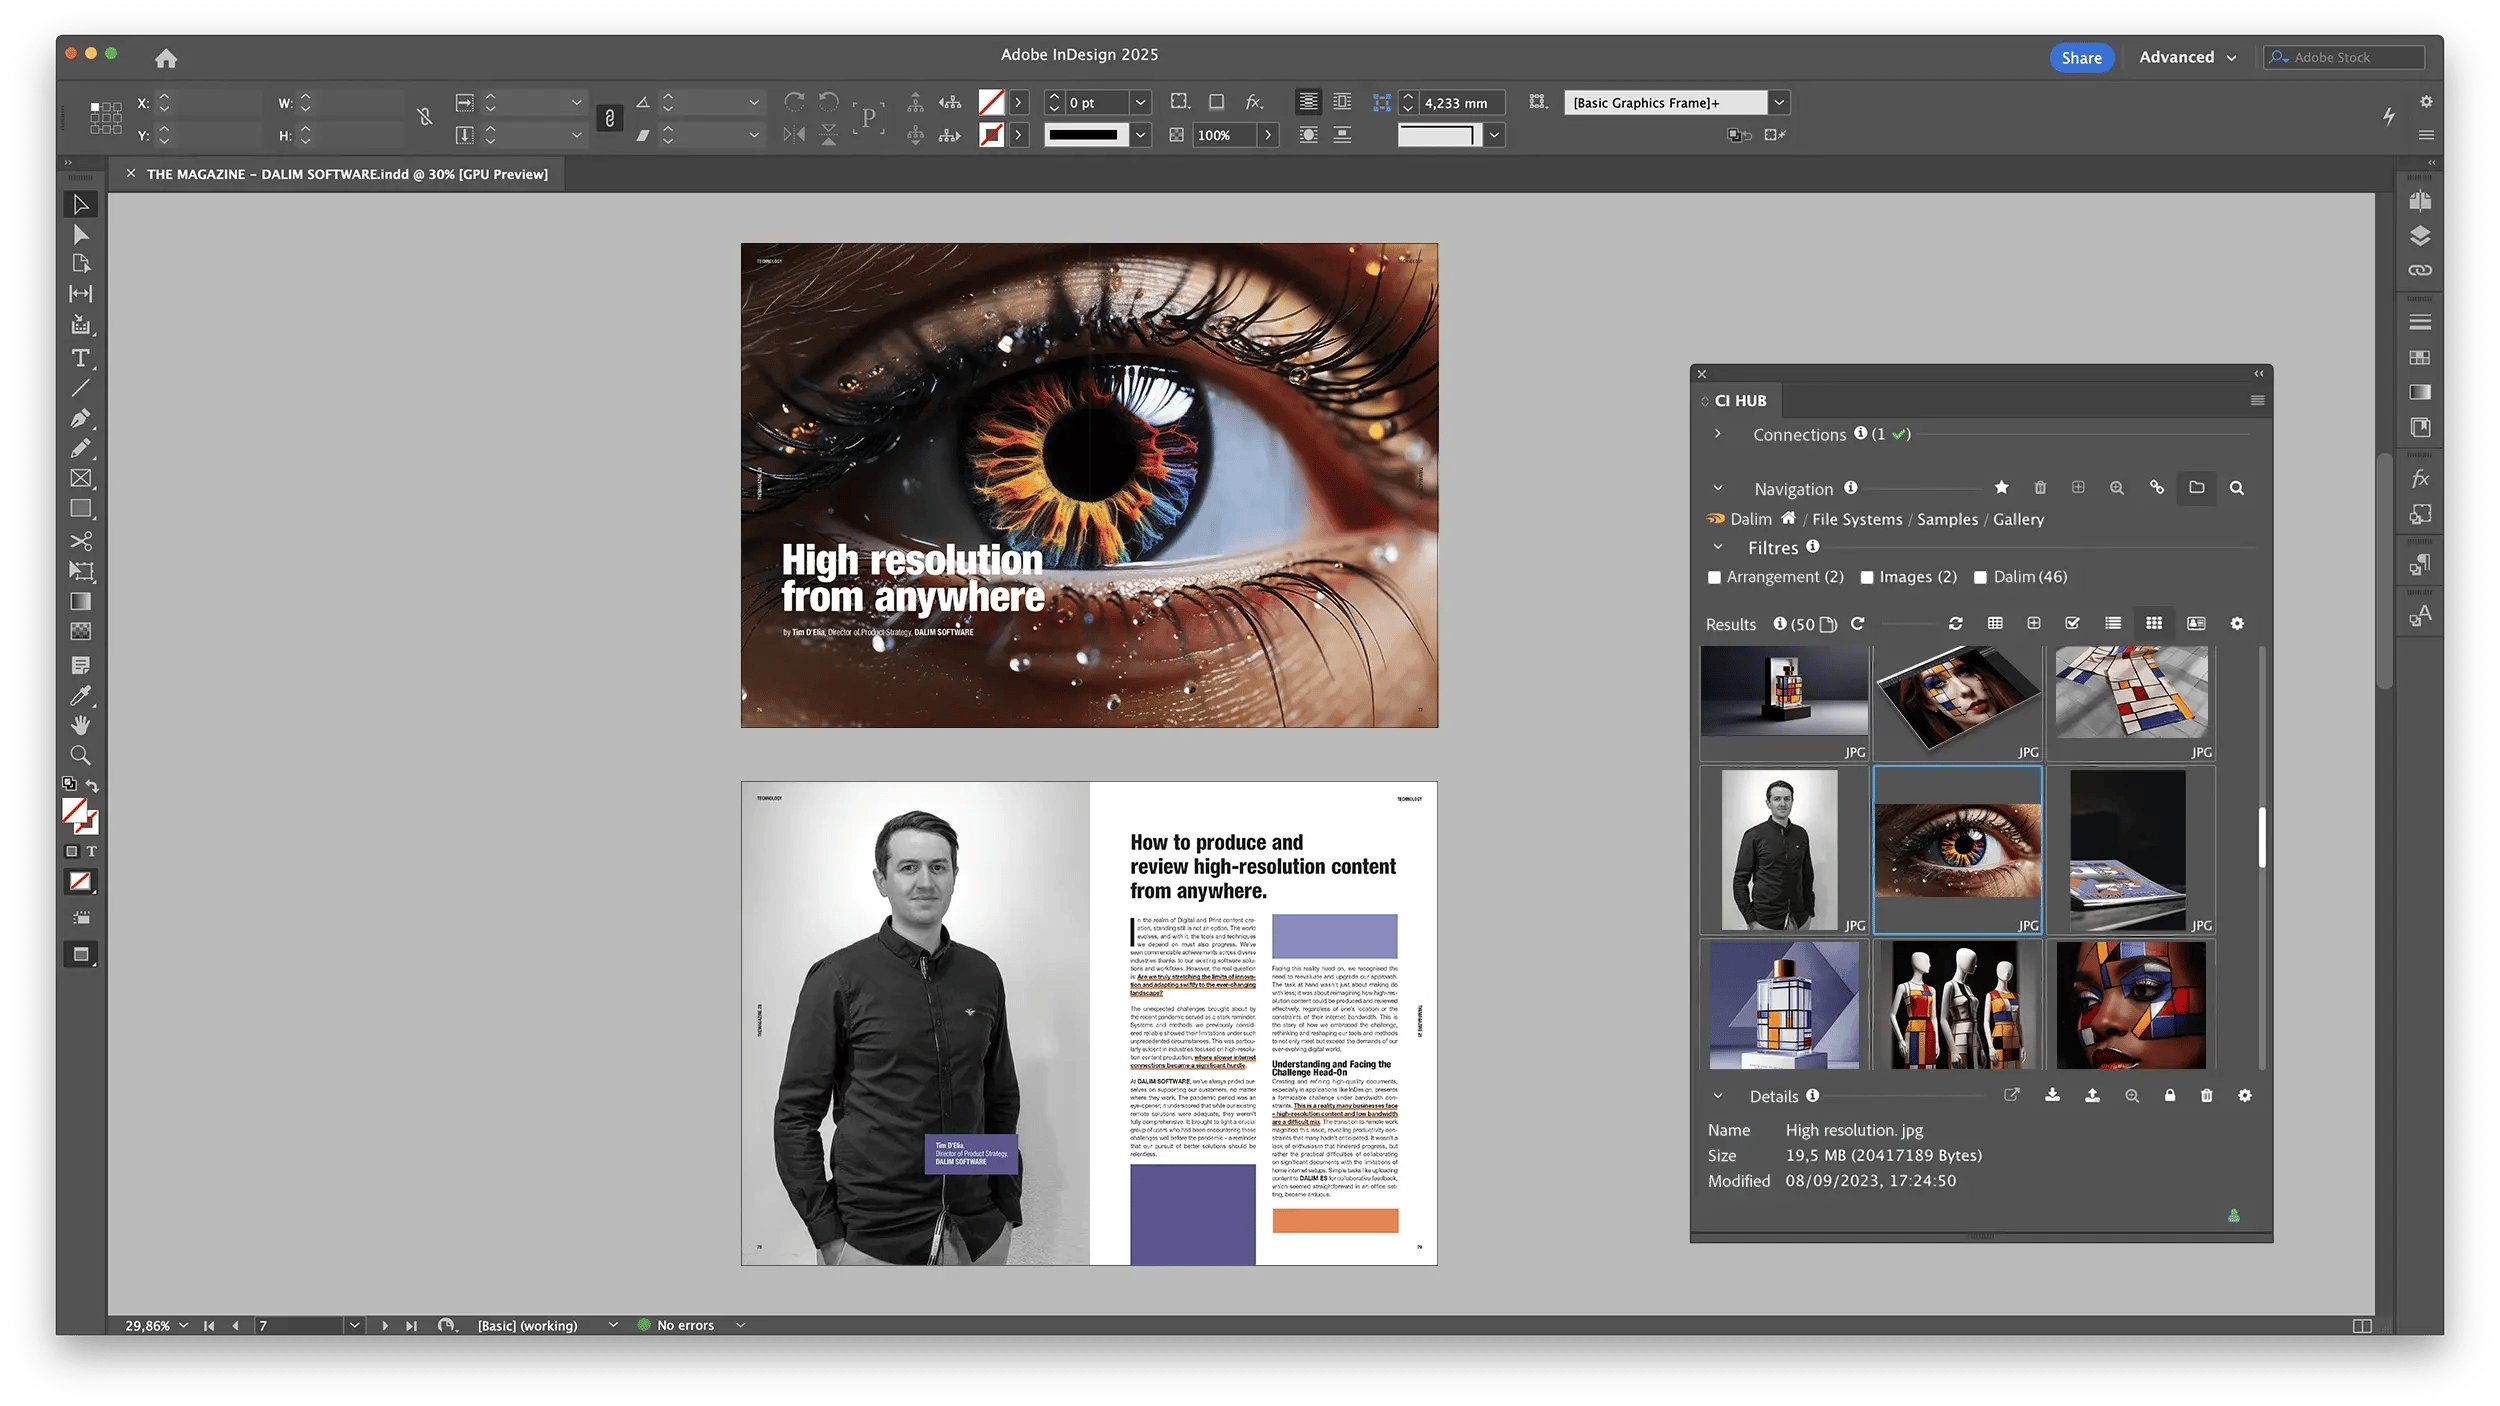This screenshot has width=2500, height=1406.
Task: Switch to THE MAGAZINE document tab
Action: [x=346, y=174]
